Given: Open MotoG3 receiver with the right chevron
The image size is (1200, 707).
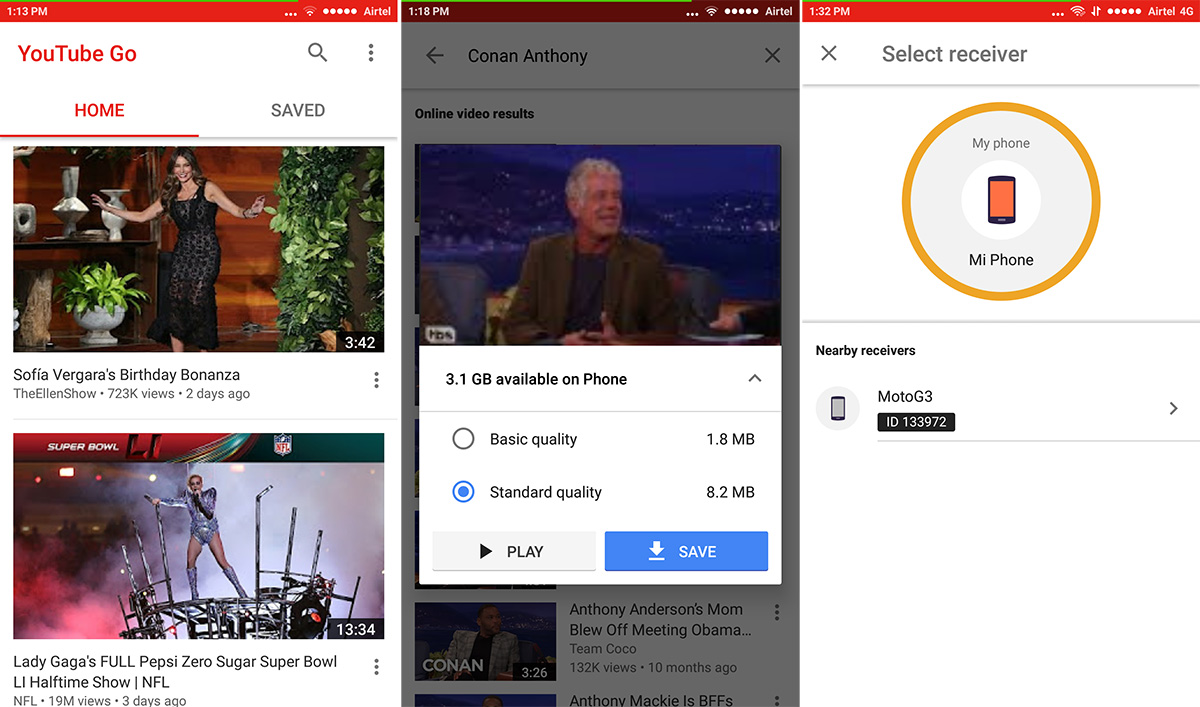Looking at the screenshot, I should click(x=1174, y=408).
